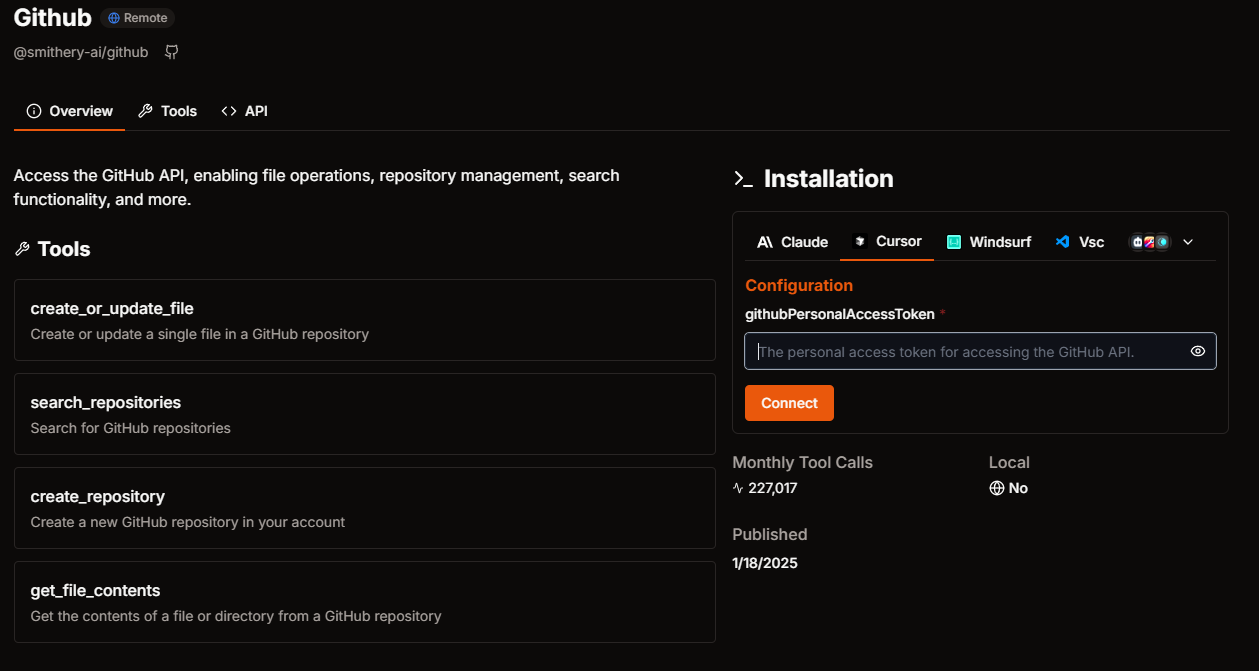Image resolution: width=1259 pixels, height=671 pixels.
Task: Click the Remote globe badge
Action: pyautogui.click(x=137, y=18)
